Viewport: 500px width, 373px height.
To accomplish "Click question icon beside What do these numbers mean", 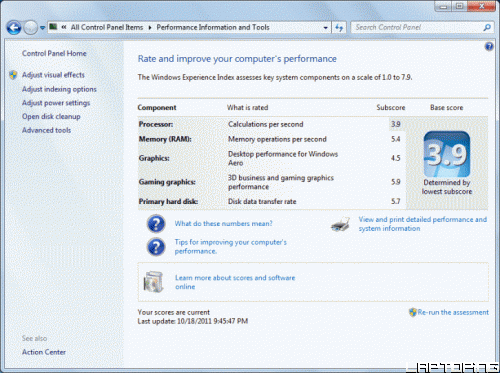I will 156,224.
